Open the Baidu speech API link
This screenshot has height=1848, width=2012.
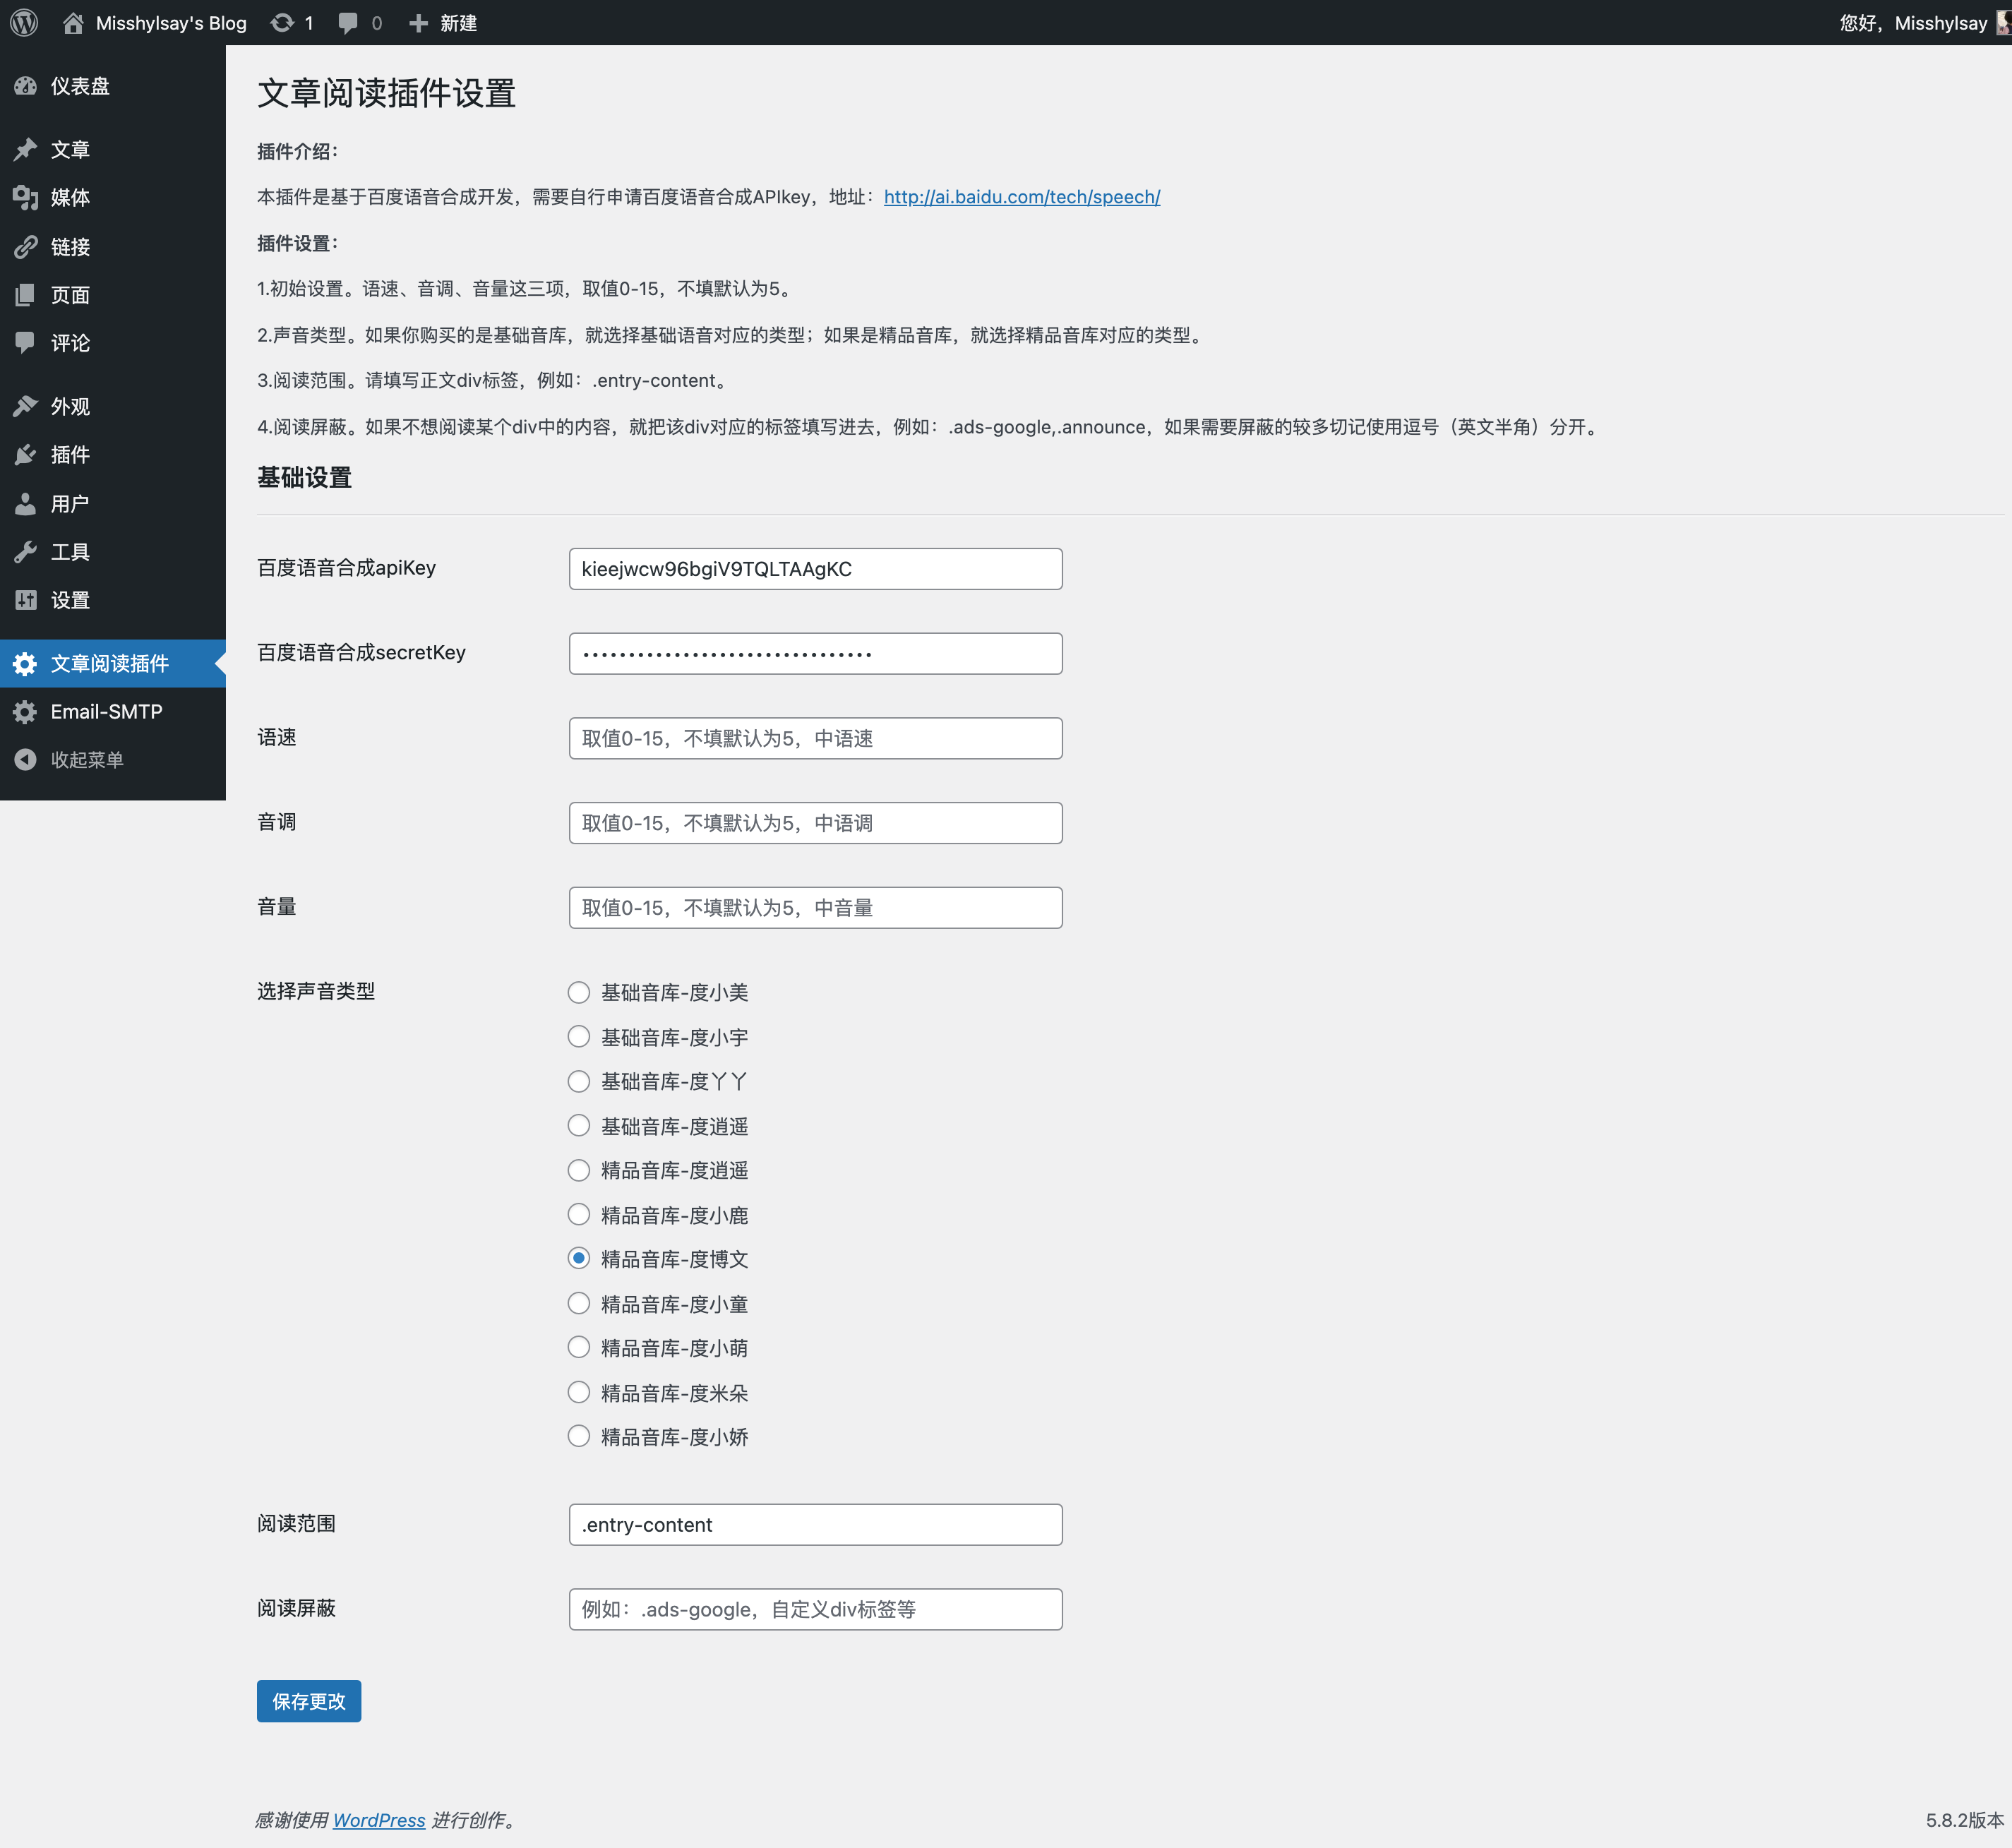pyautogui.click(x=1021, y=197)
